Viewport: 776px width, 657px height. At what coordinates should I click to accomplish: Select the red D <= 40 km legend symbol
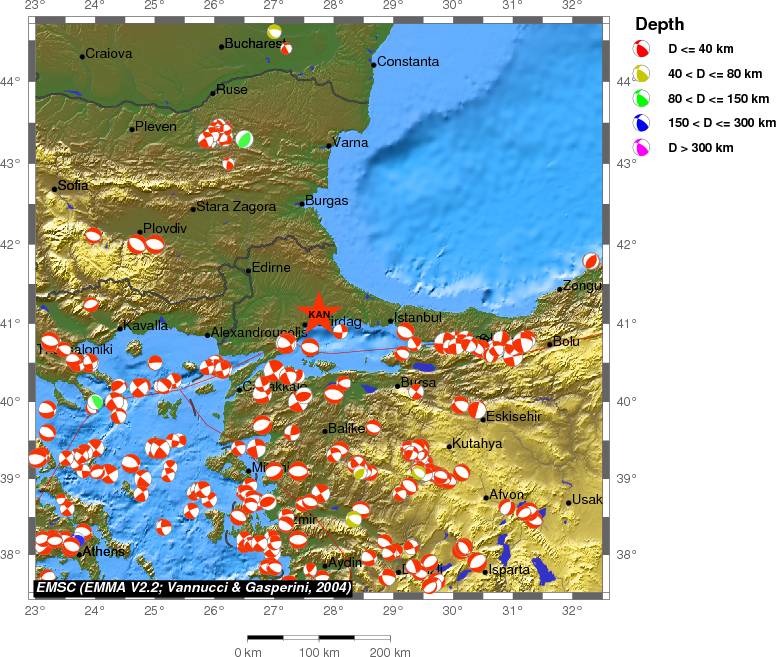coord(640,48)
